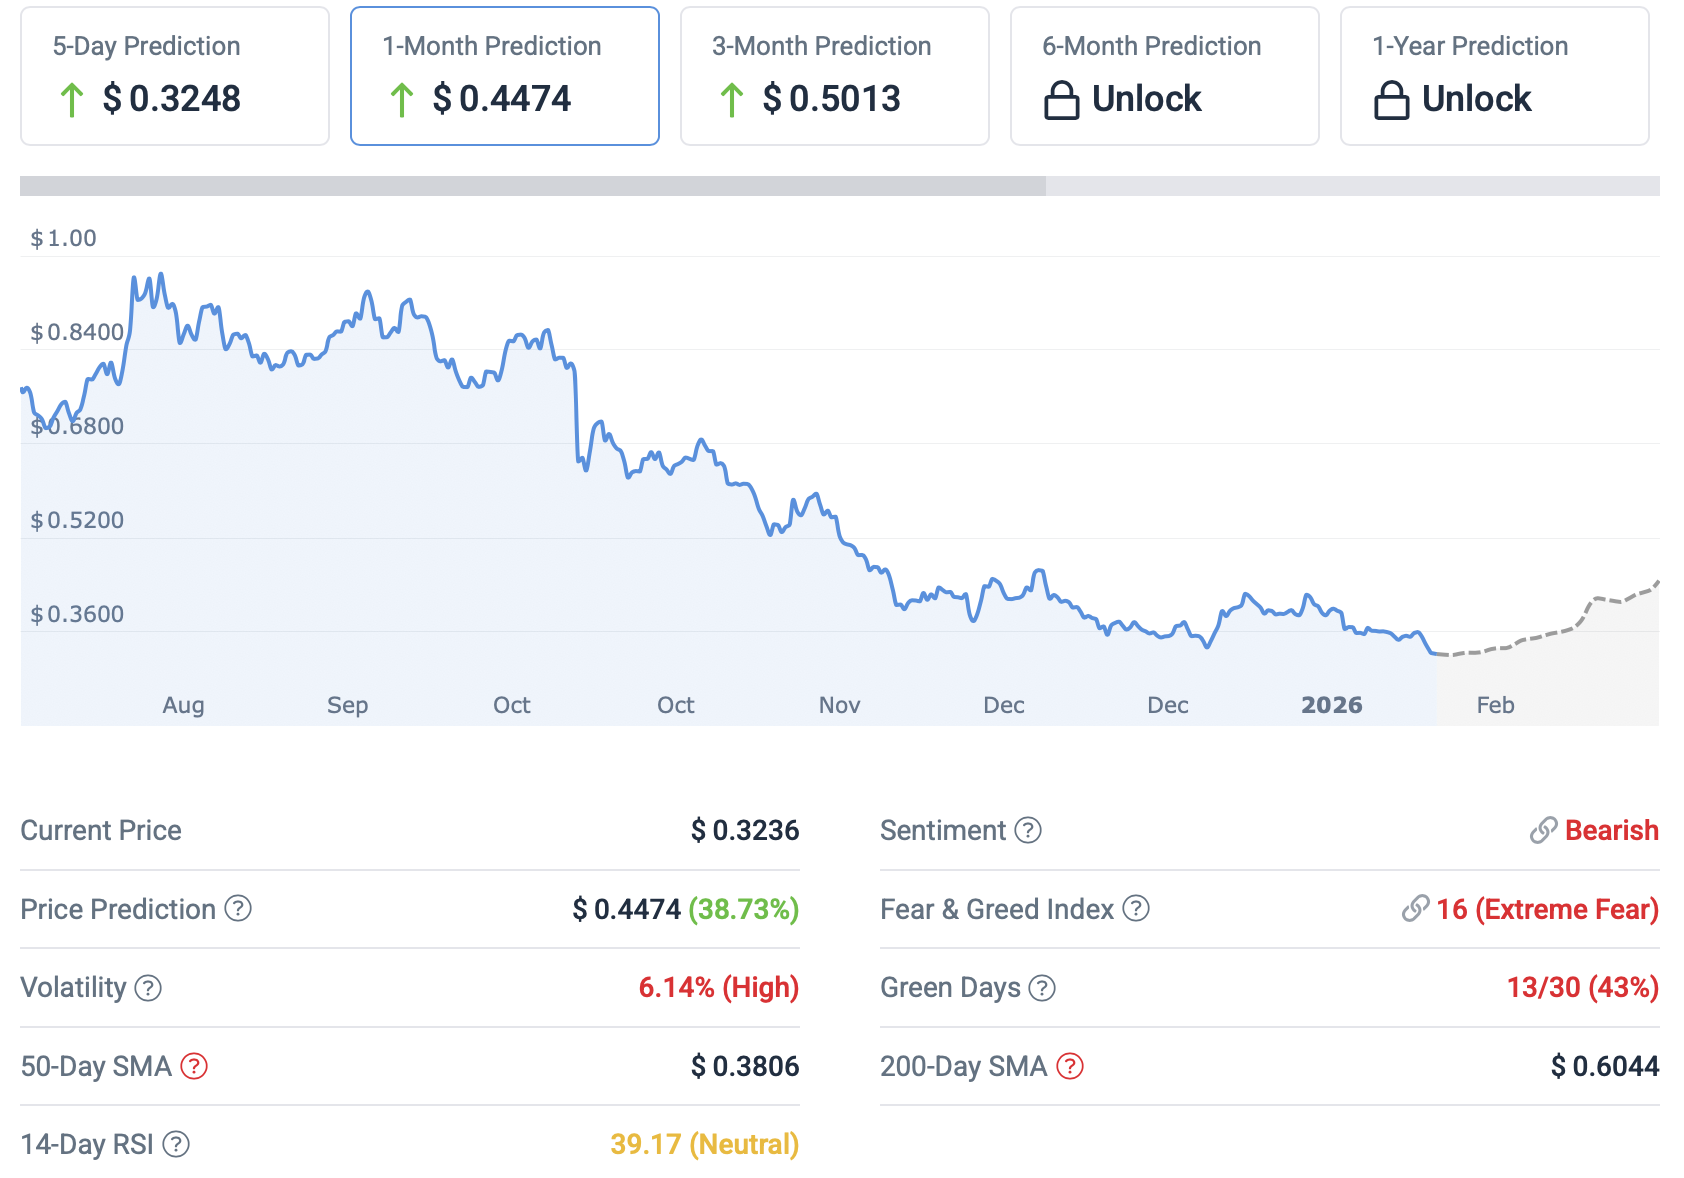Click the help icon beside Price Prediction
1684x1178 pixels.
pos(238,909)
